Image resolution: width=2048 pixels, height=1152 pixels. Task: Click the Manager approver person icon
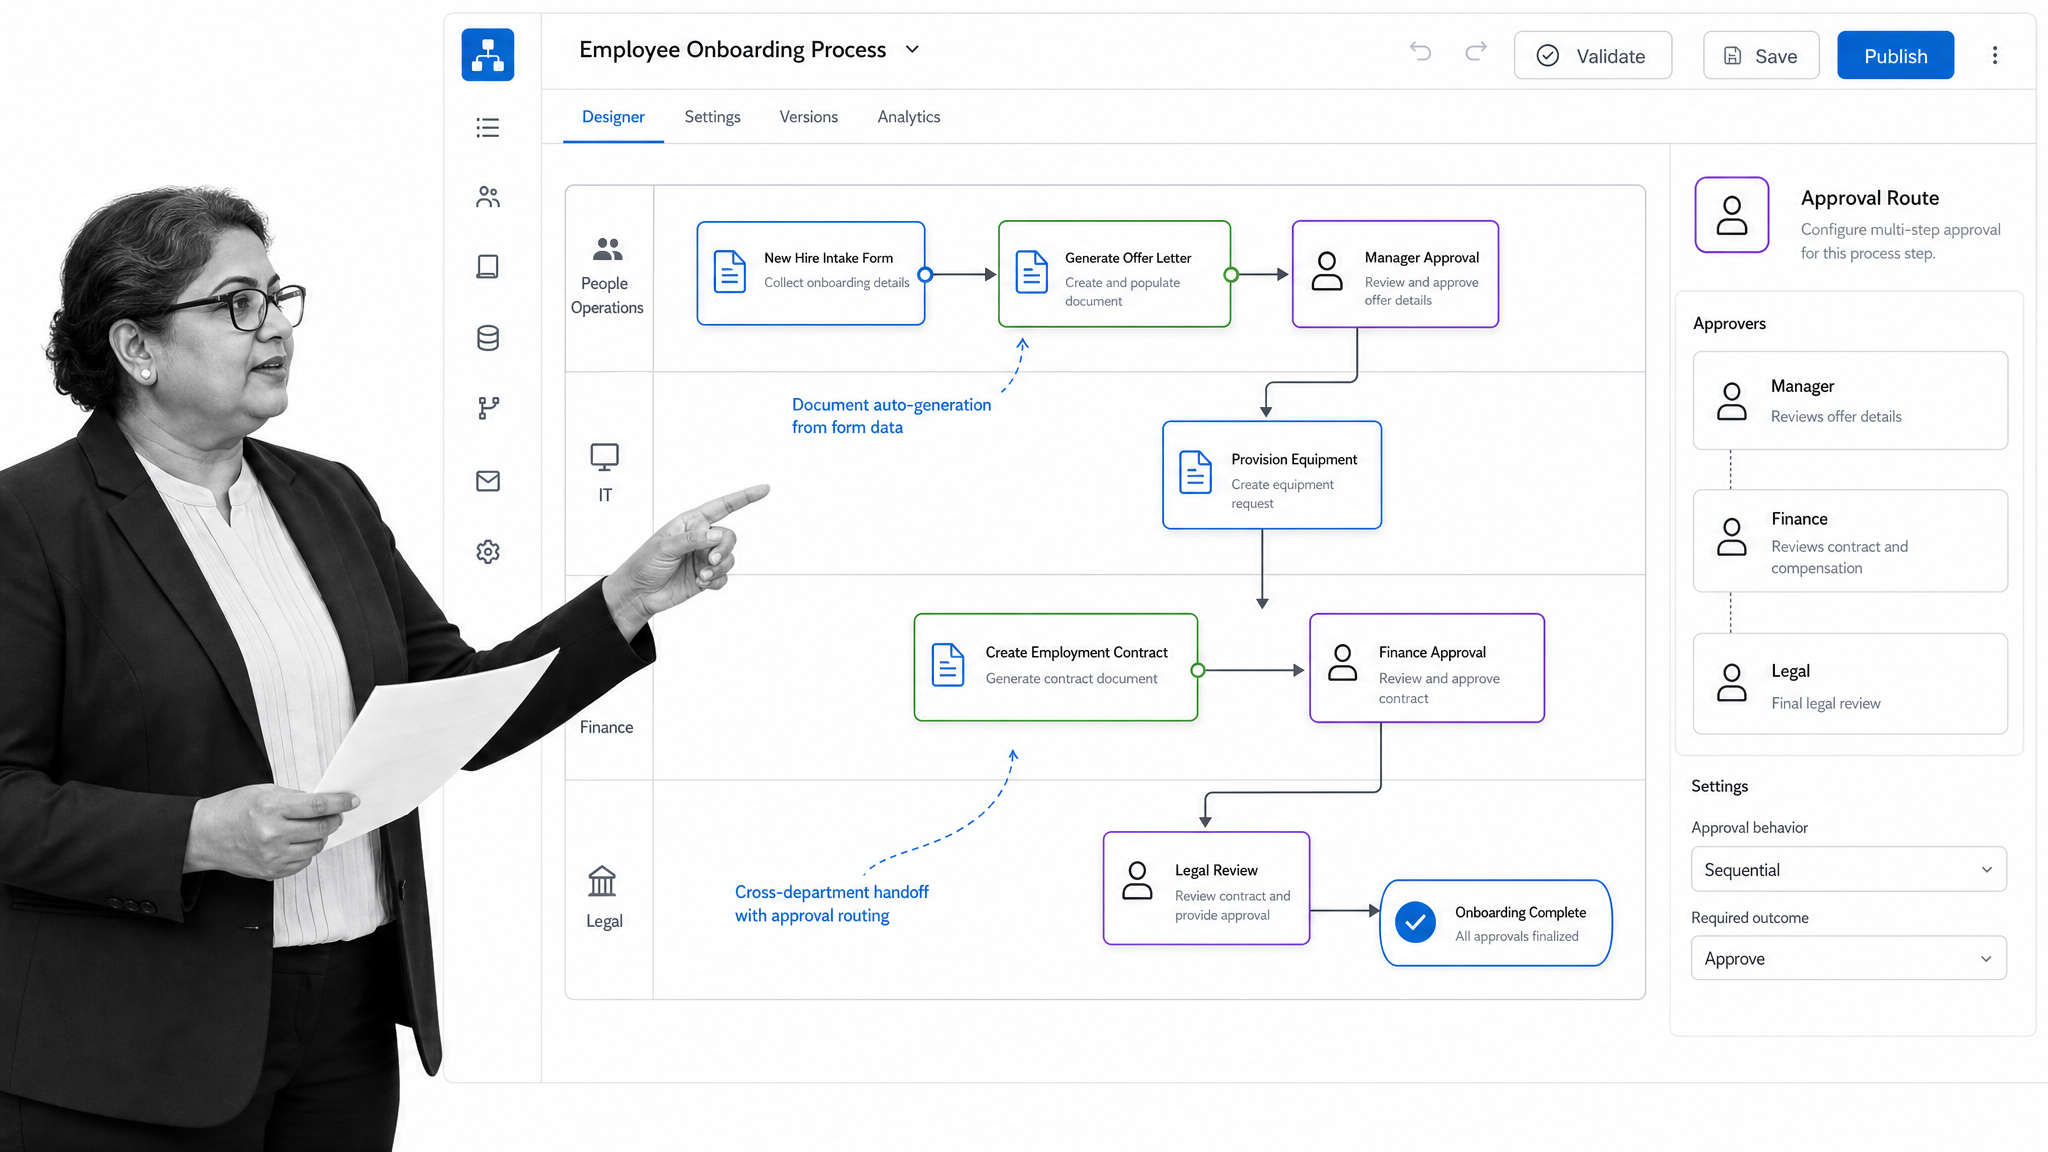1732,401
